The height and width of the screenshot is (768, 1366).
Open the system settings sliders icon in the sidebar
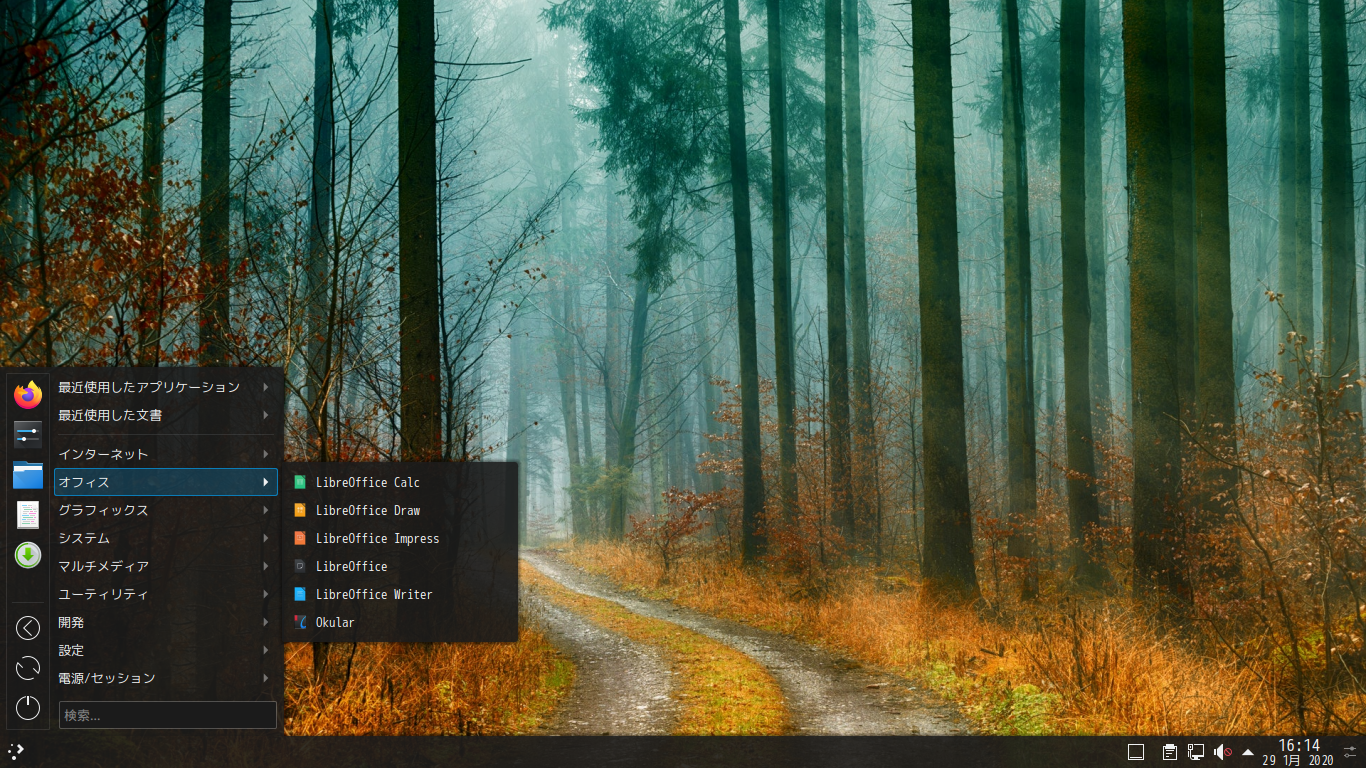tap(28, 435)
